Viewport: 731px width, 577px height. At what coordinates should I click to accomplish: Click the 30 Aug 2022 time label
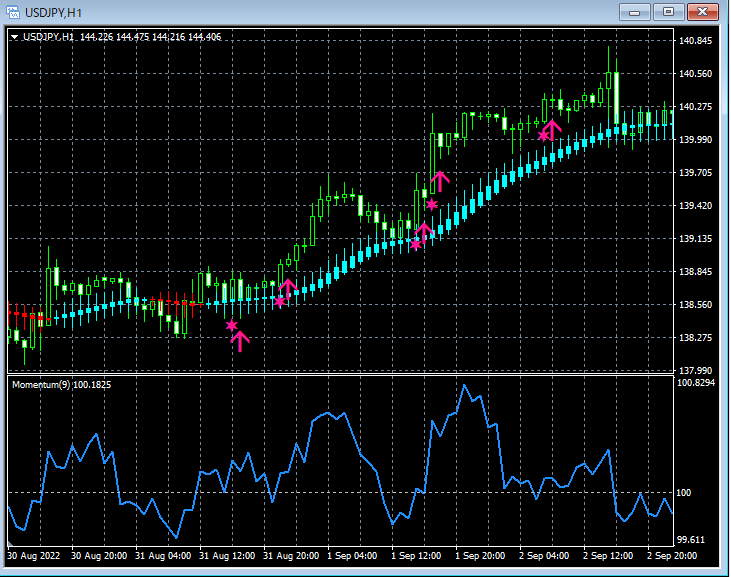pos(34,556)
